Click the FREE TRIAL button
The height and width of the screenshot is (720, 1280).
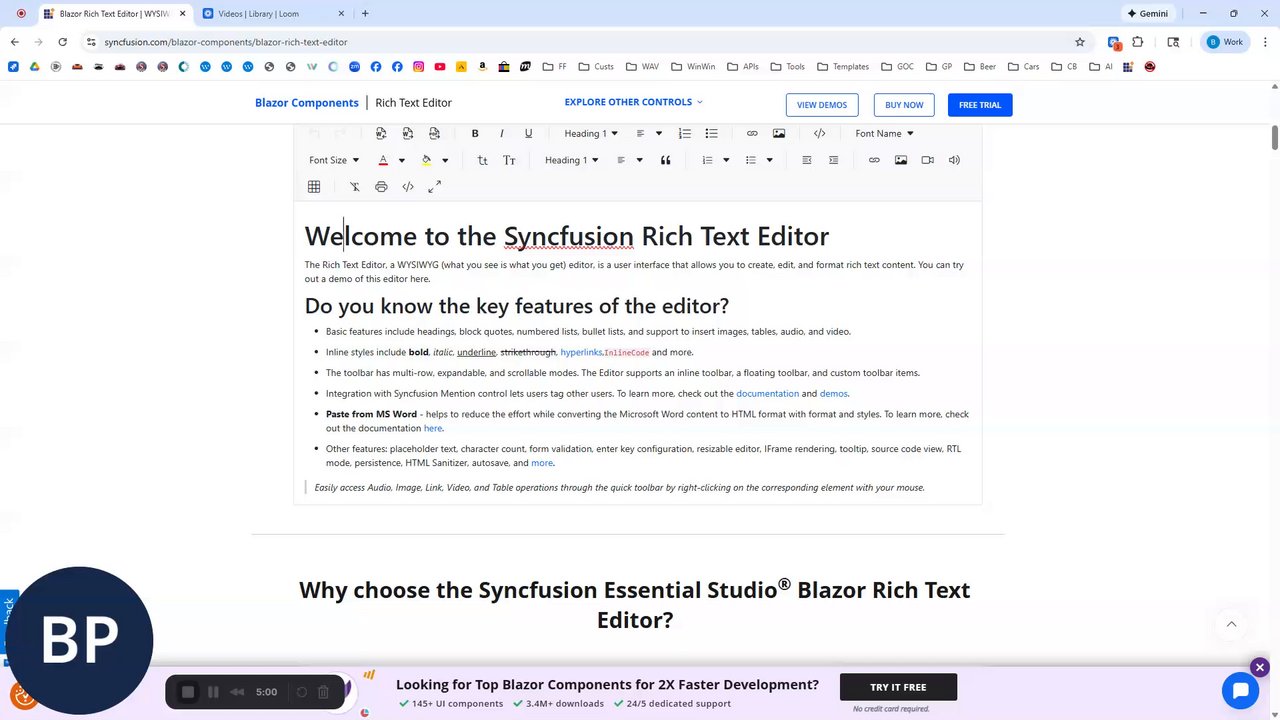[x=980, y=105]
